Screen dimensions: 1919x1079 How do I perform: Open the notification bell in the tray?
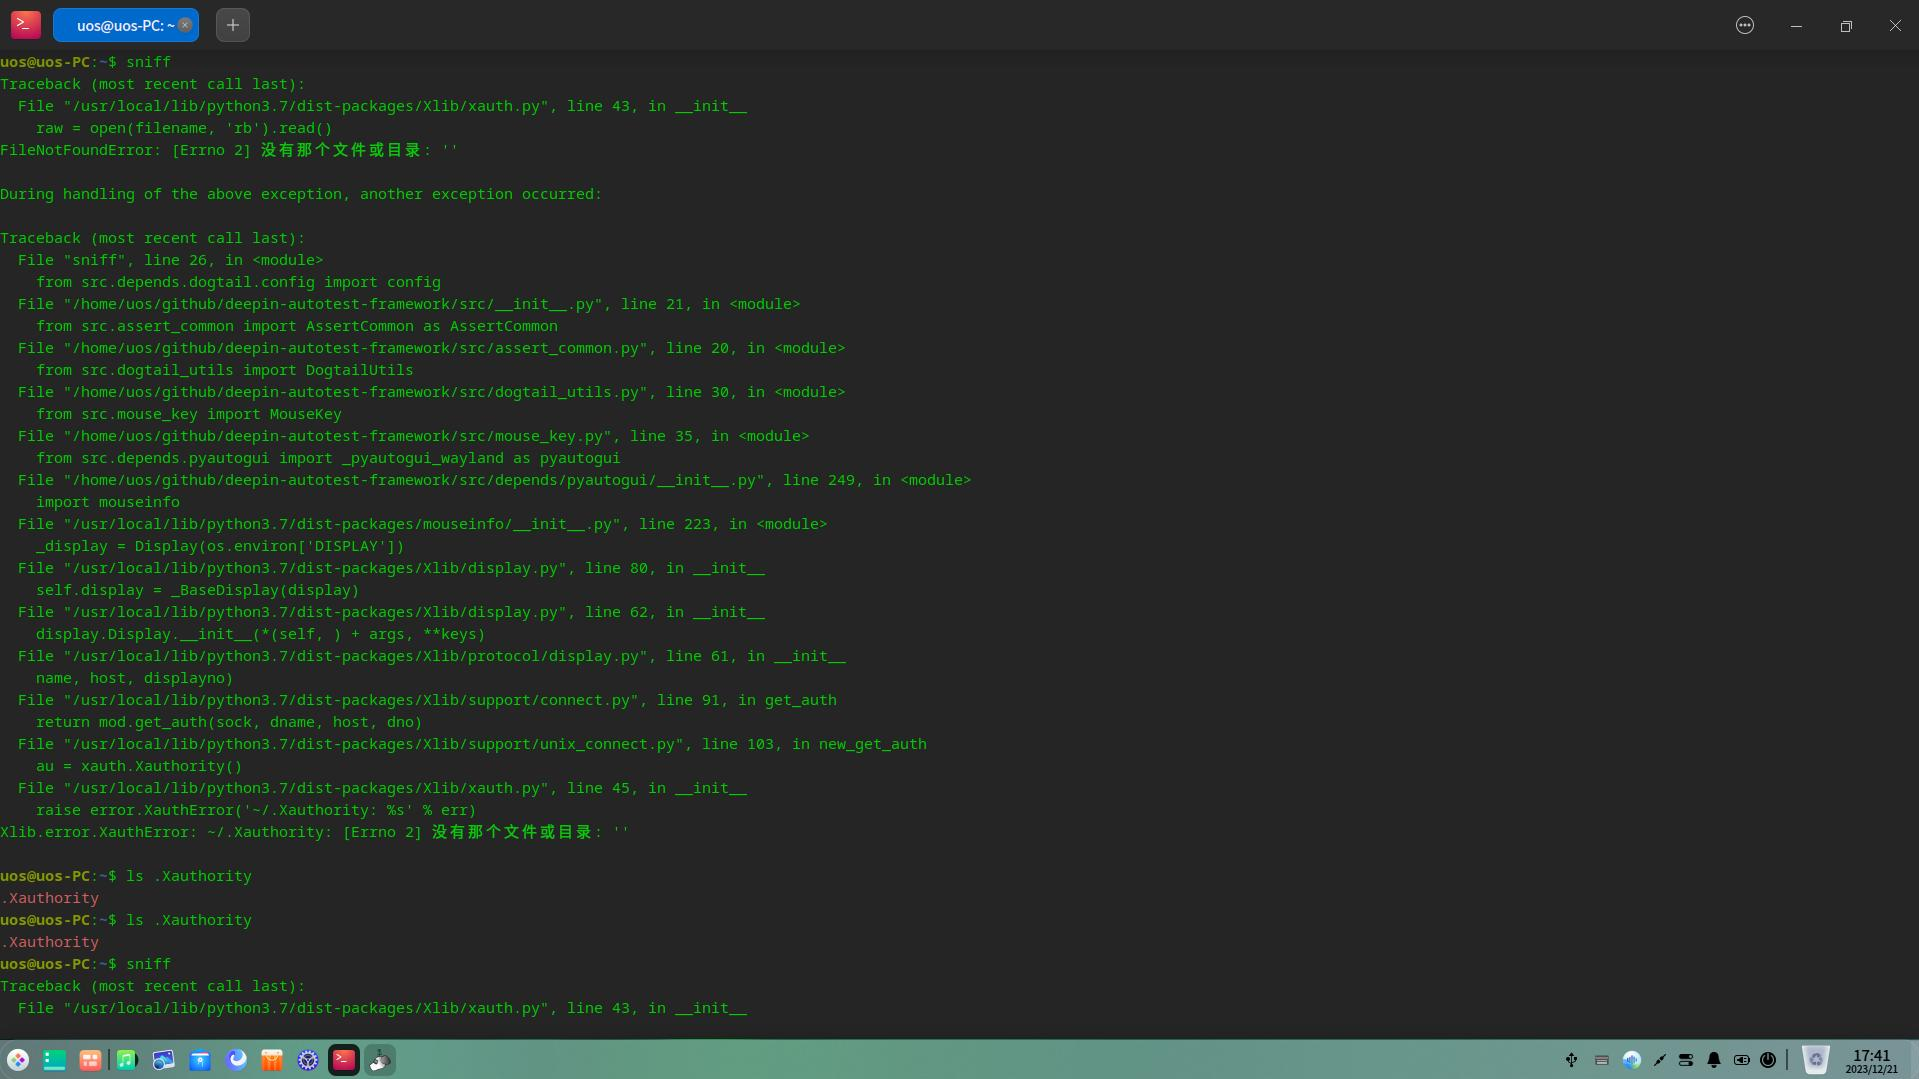pos(1714,1060)
